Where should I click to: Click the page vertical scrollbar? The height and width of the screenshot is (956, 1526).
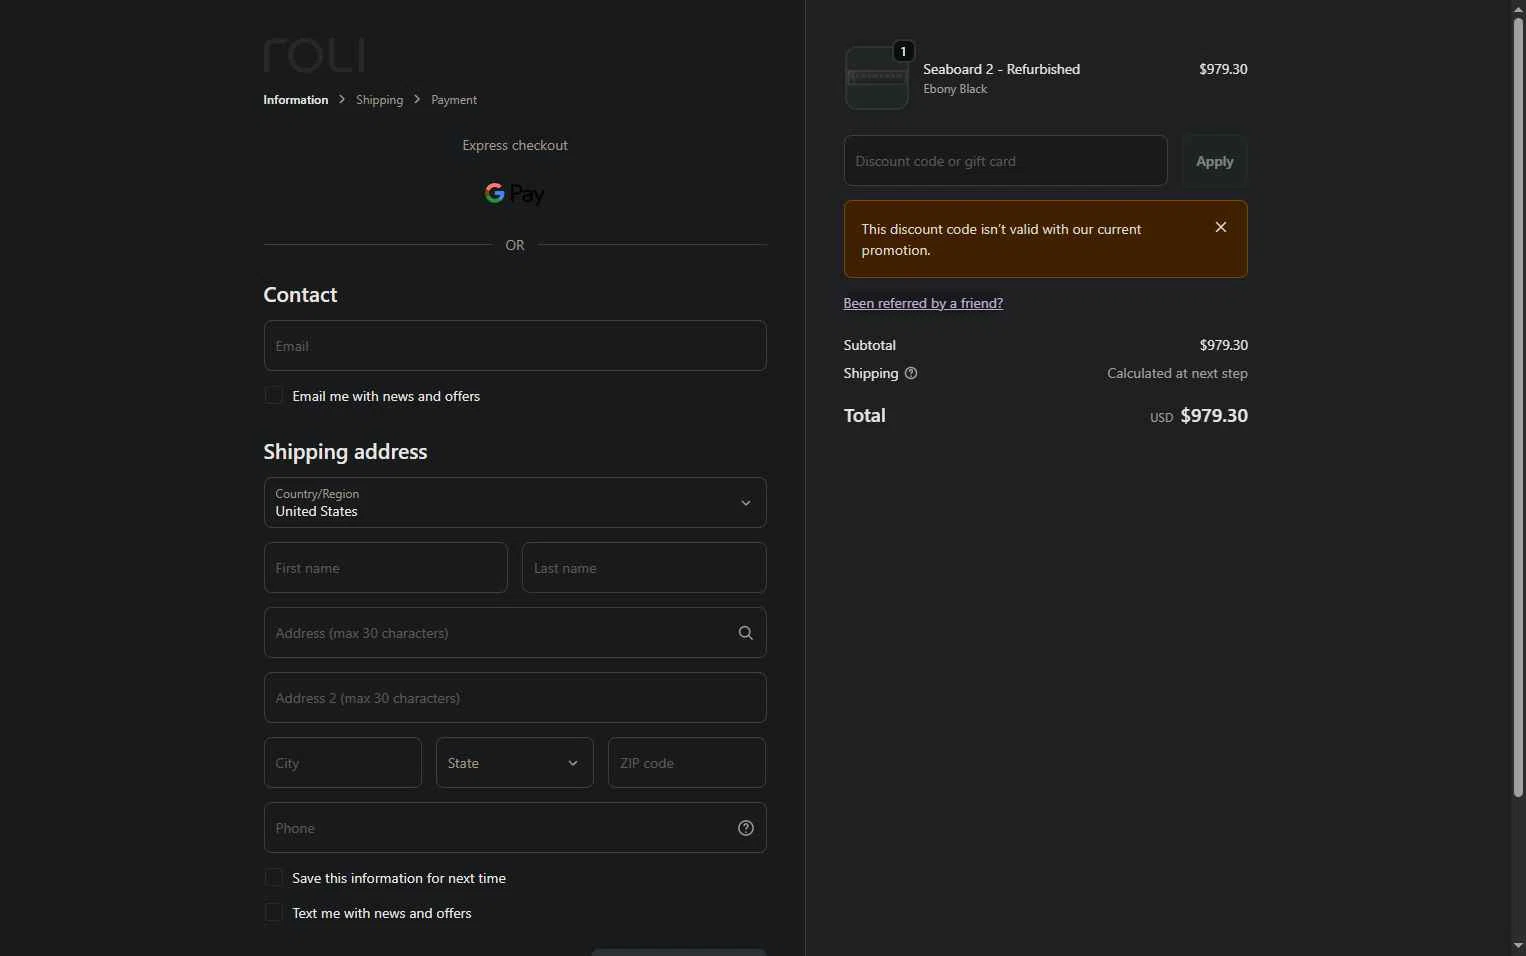pyautogui.click(x=1518, y=408)
